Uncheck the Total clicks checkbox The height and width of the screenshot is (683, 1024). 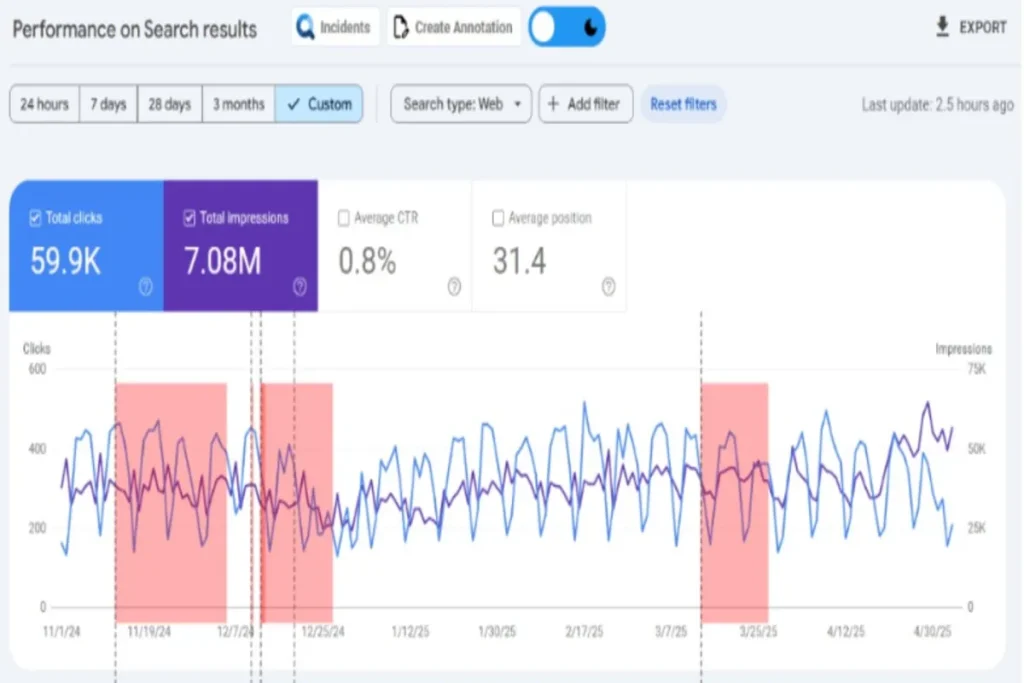pyautogui.click(x=36, y=218)
